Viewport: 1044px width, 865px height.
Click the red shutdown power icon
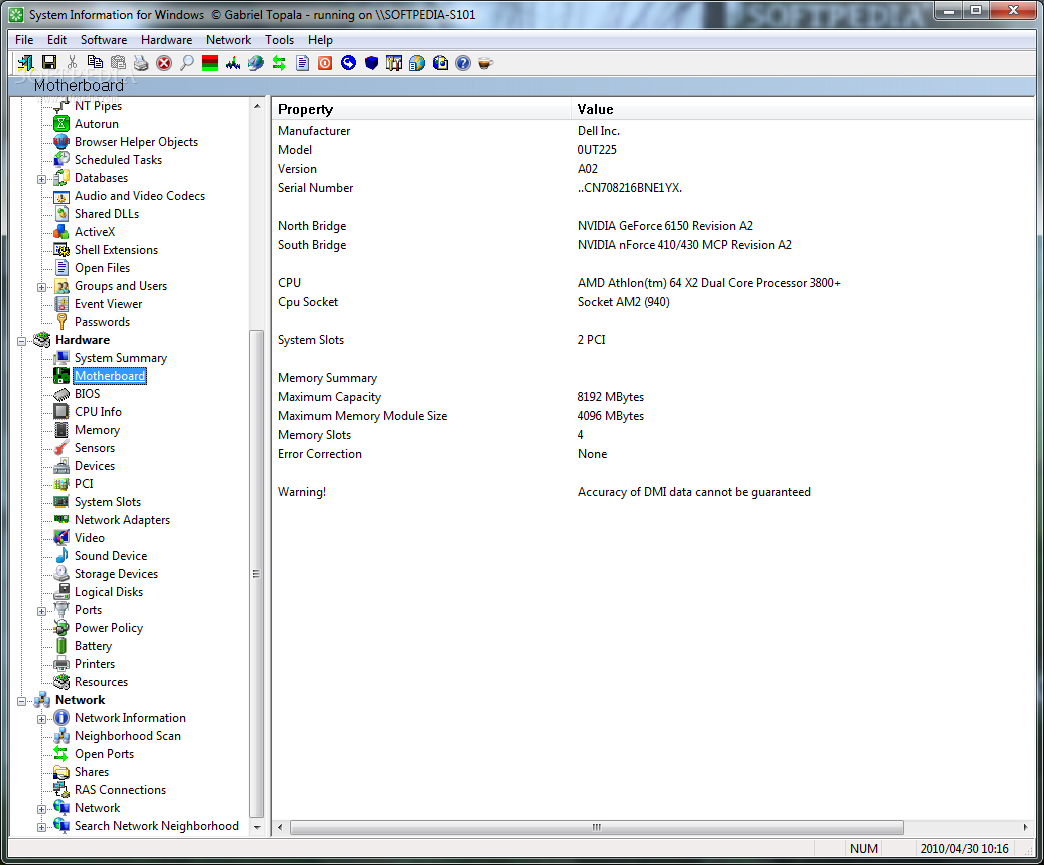point(325,63)
